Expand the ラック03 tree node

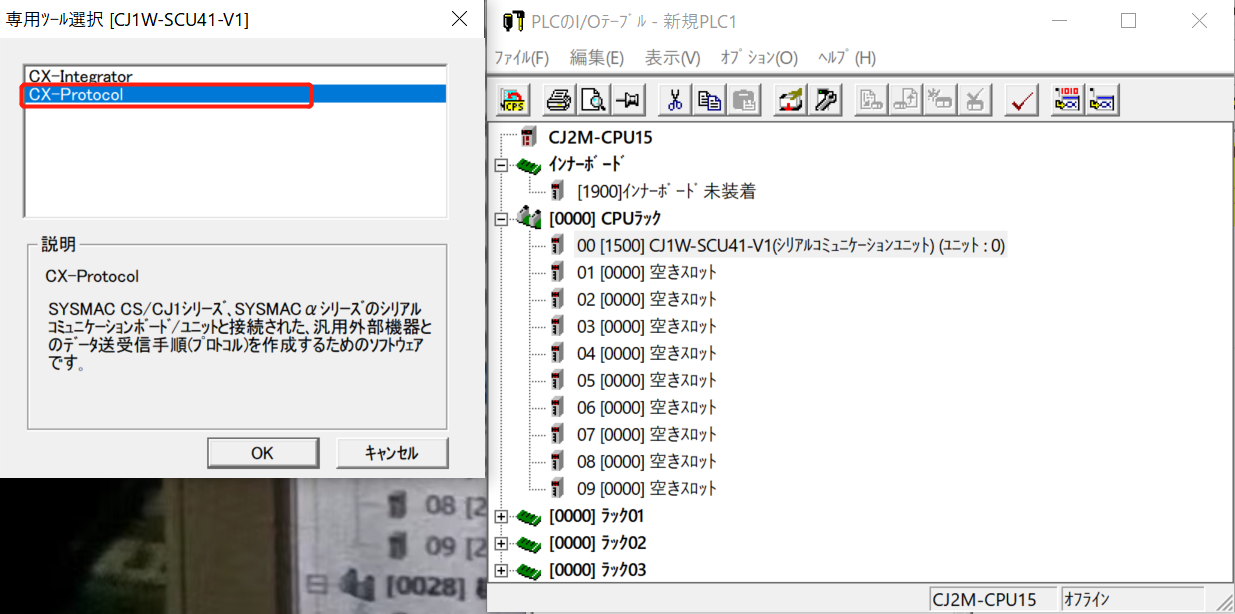[501, 570]
